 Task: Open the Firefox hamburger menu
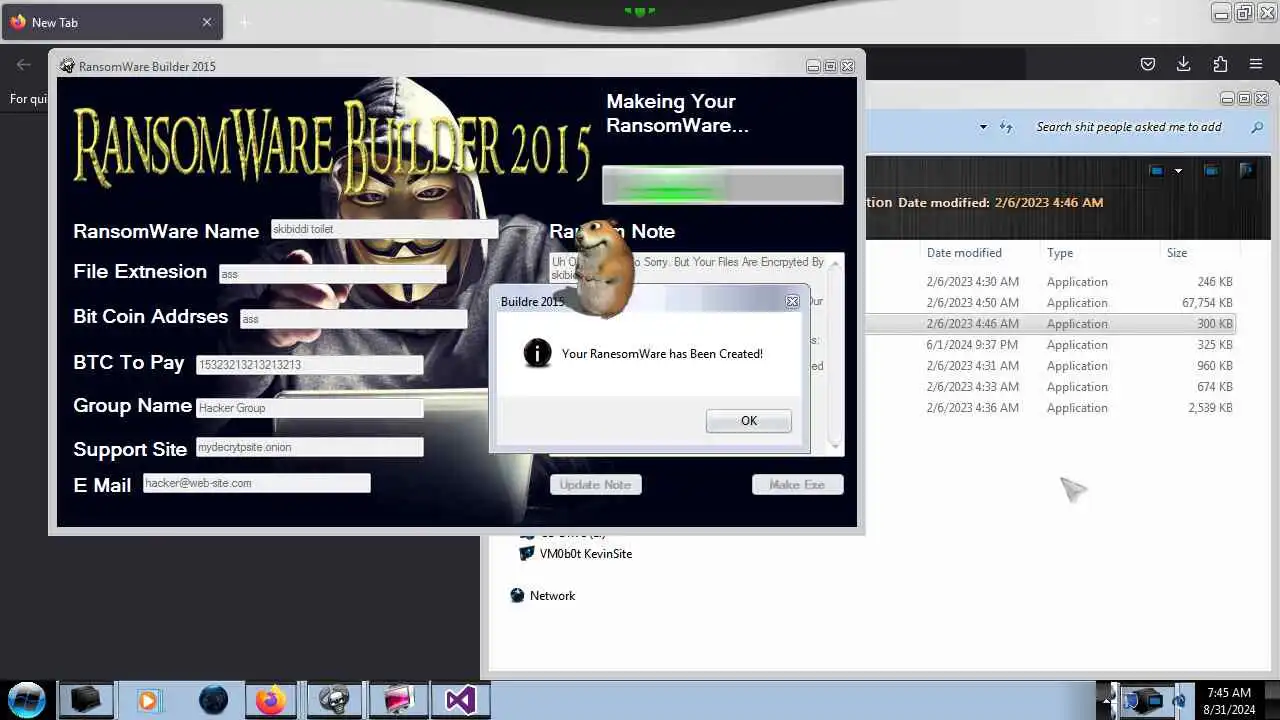tap(1256, 64)
